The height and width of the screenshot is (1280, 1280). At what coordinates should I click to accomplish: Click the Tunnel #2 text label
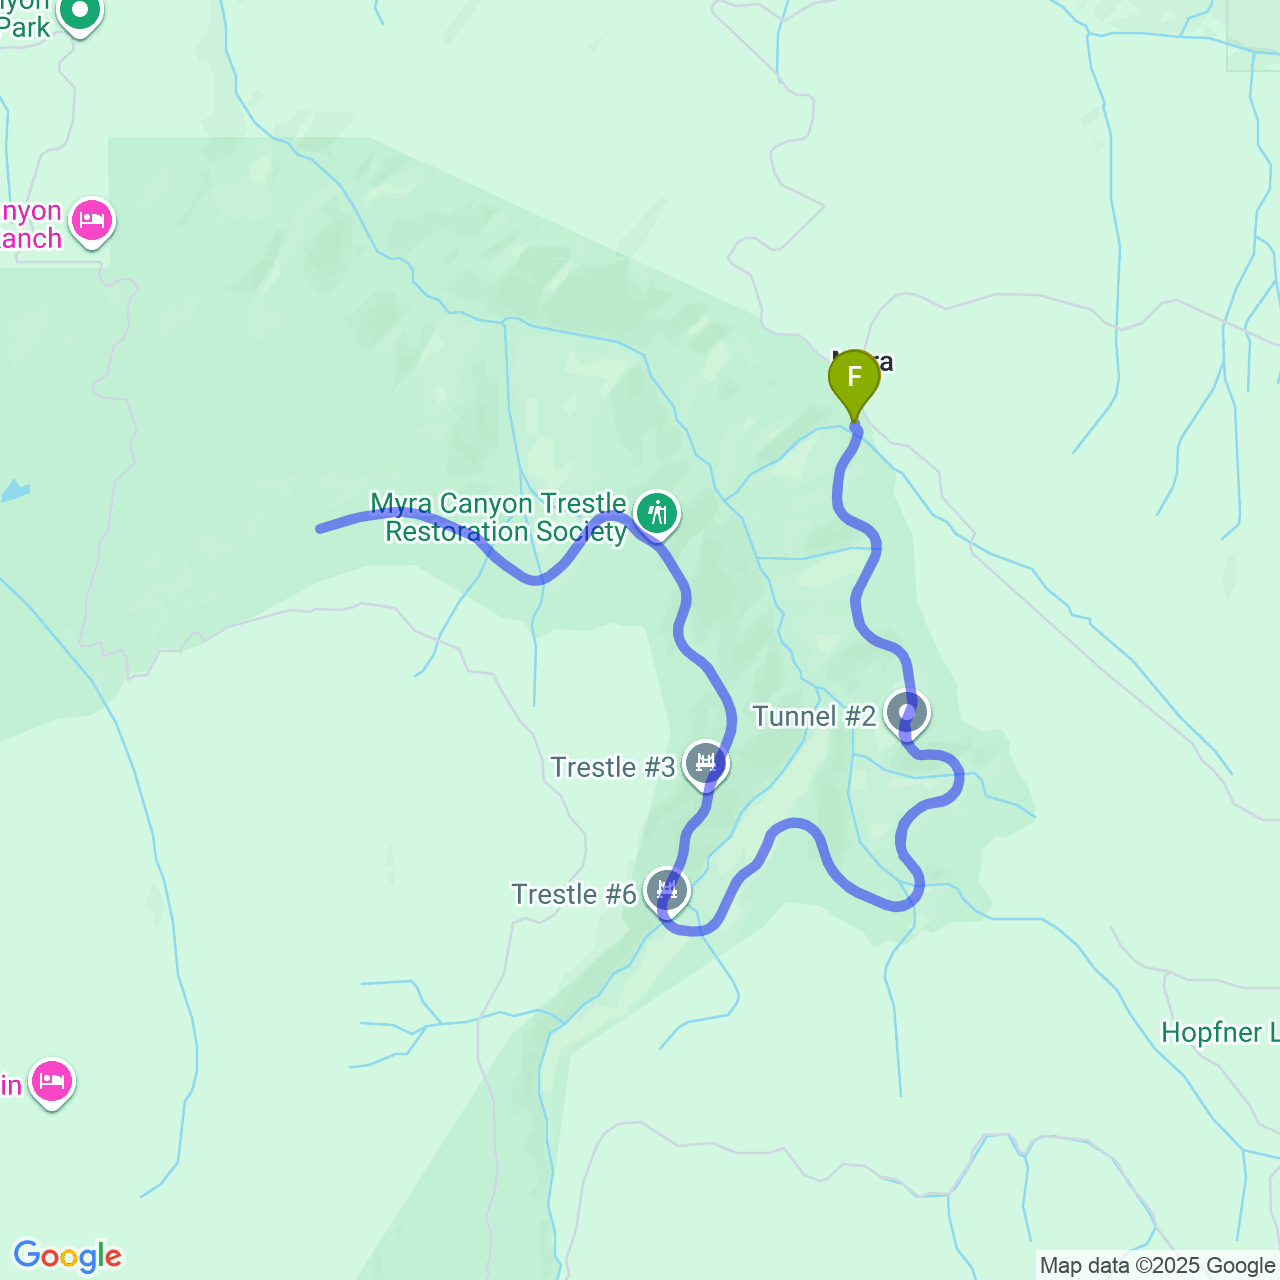click(x=814, y=716)
